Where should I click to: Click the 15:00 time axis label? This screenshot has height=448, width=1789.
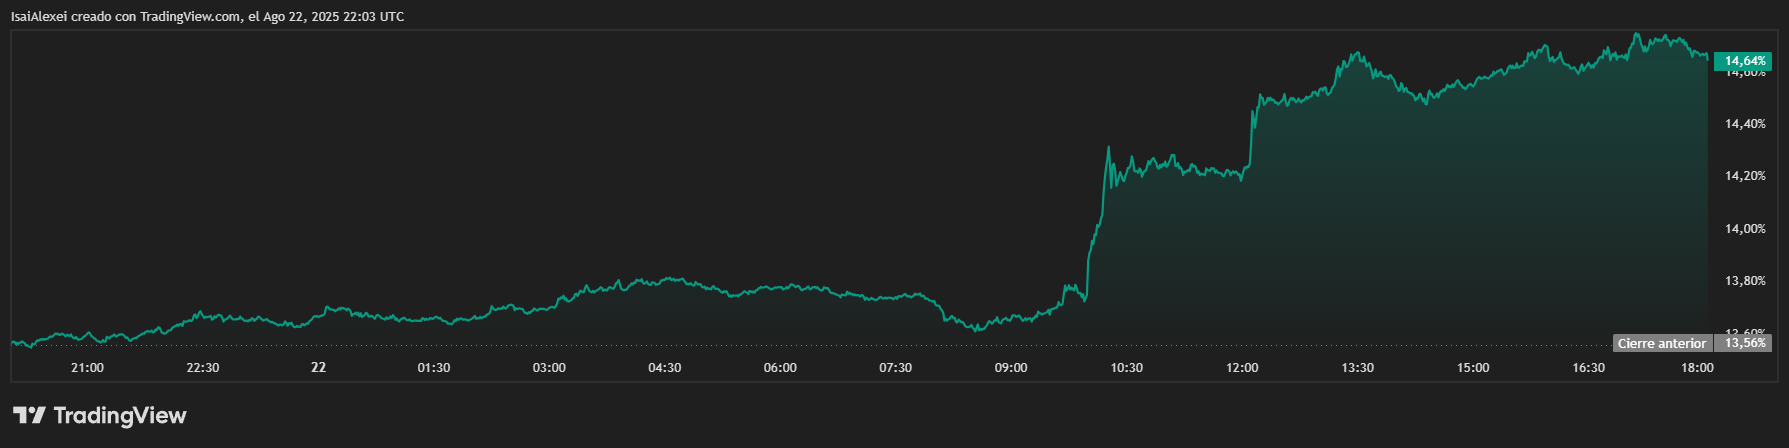[x=1473, y=368]
